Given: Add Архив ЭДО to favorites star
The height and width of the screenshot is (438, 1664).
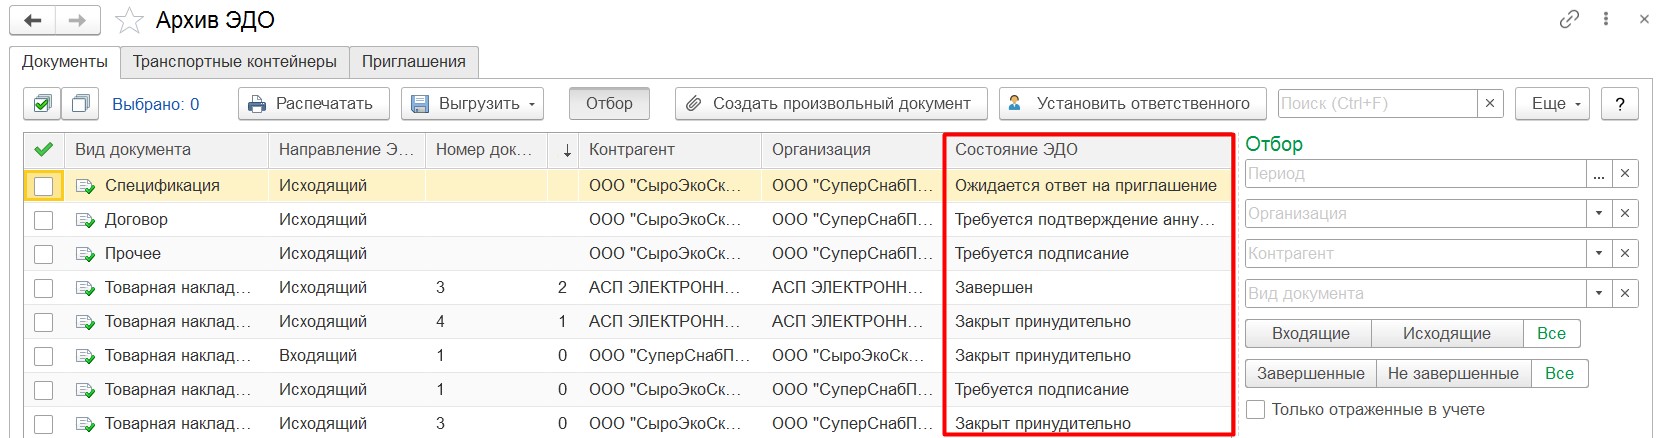Looking at the screenshot, I should click(x=129, y=20).
